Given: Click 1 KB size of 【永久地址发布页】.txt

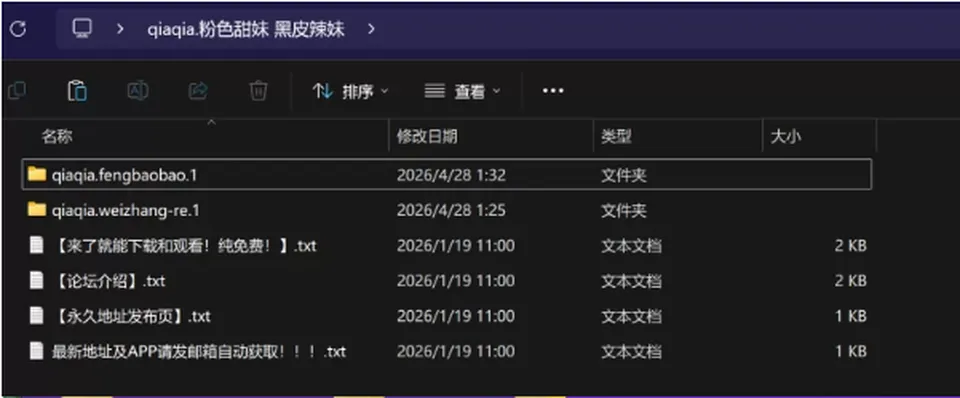Looking at the screenshot, I should click(x=850, y=317).
